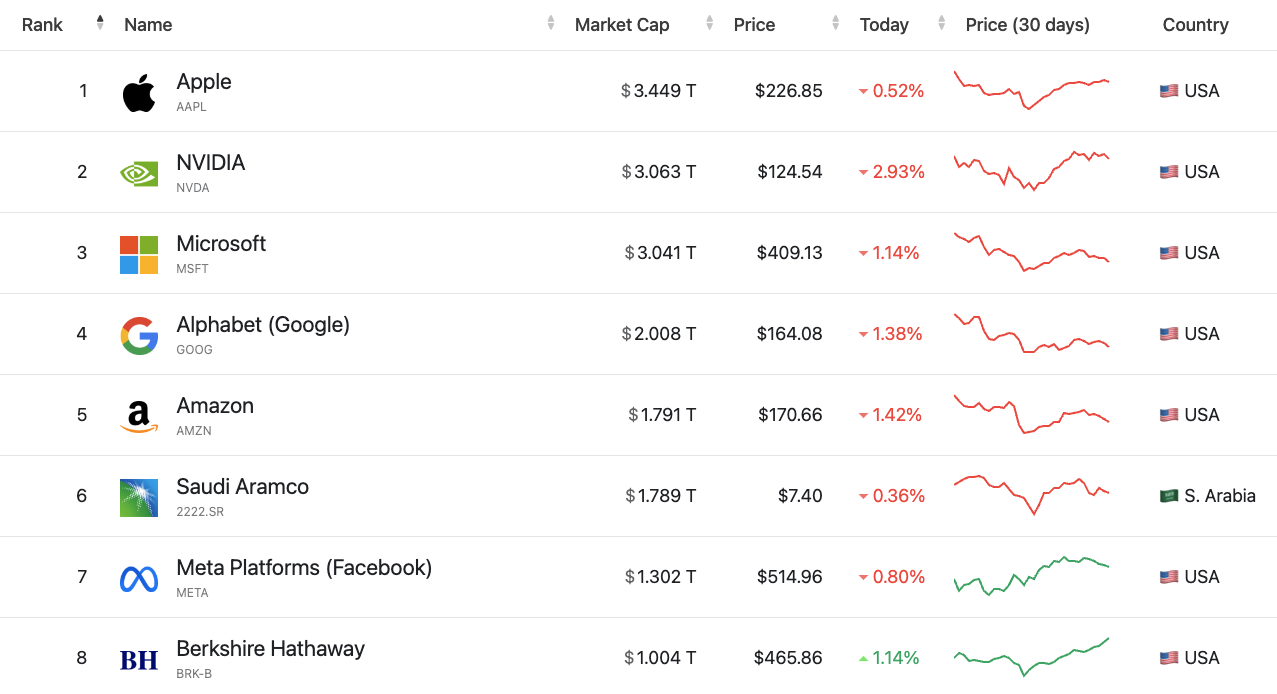This screenshot has width=1277, height=694.
Task: Click the Saudi Aramco logo icon
Action: pyautogui.click(x=139, y=498)
